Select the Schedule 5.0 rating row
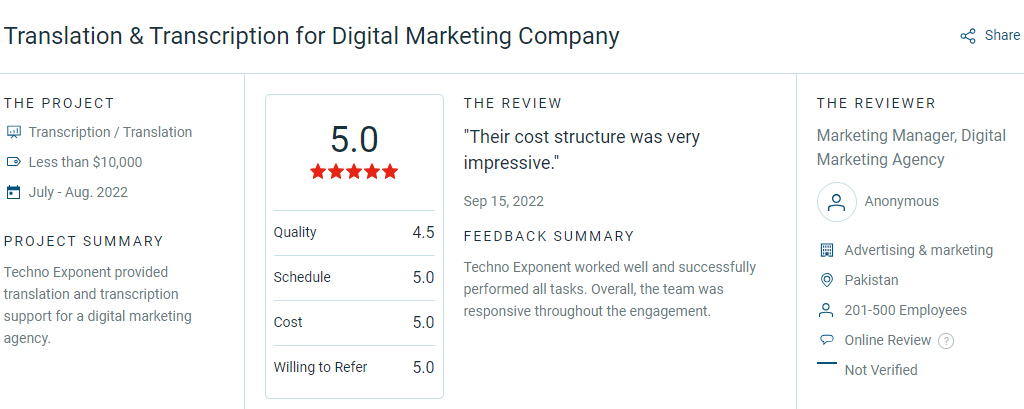1024x409 pixels. (x=354, y=278)
